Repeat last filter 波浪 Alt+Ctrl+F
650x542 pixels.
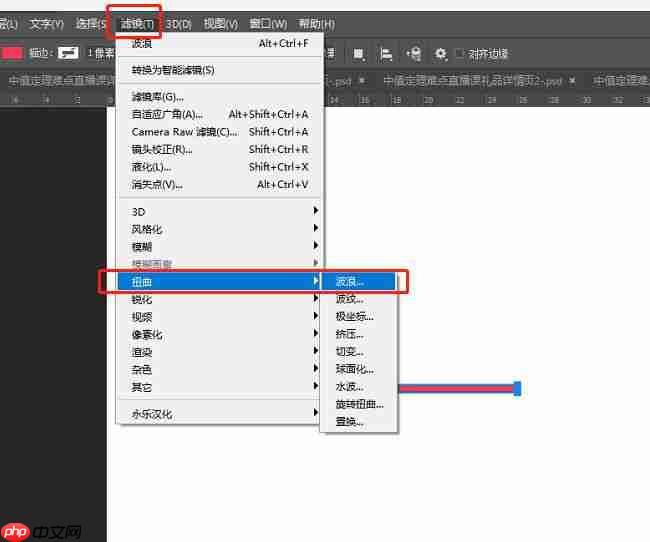(x=220, y=43)
